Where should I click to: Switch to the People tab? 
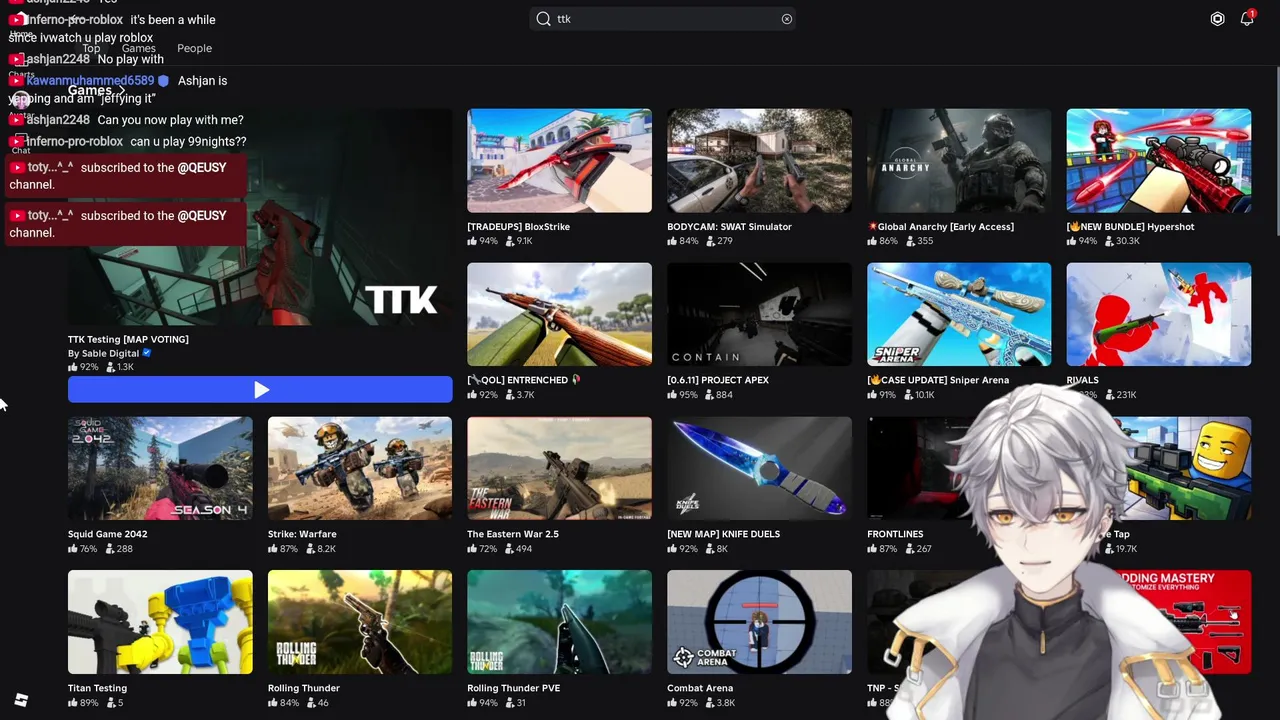pyautogui.click(x=194, y=48)
